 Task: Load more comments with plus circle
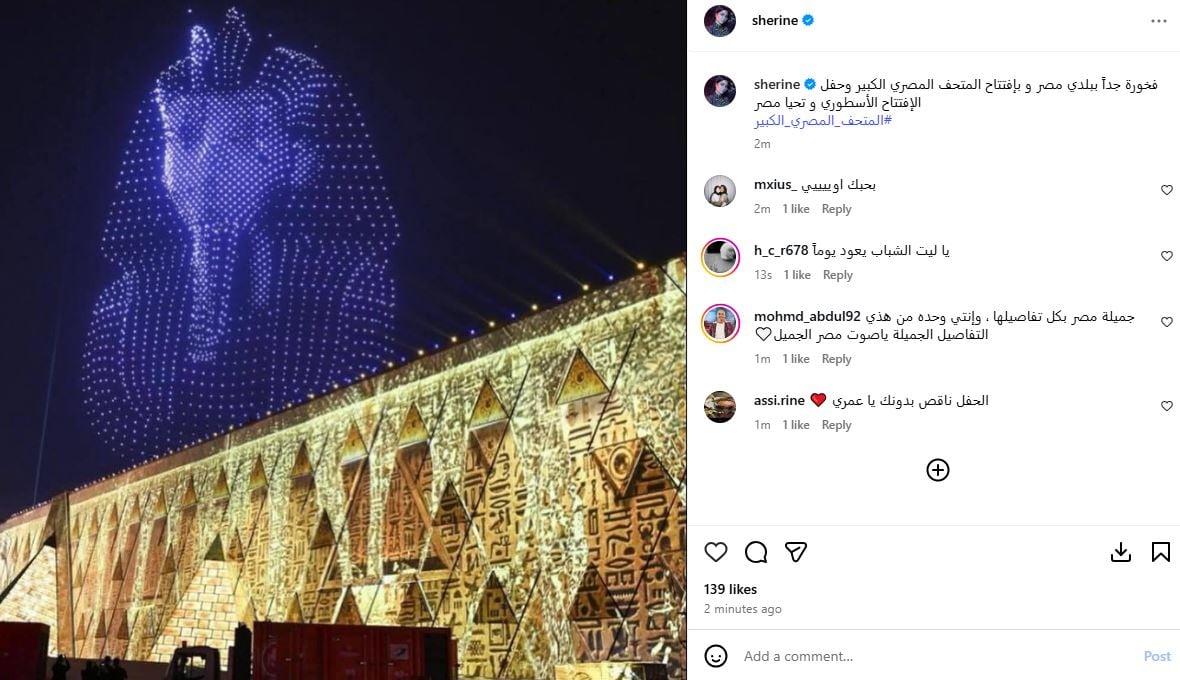tap(938, 470)
